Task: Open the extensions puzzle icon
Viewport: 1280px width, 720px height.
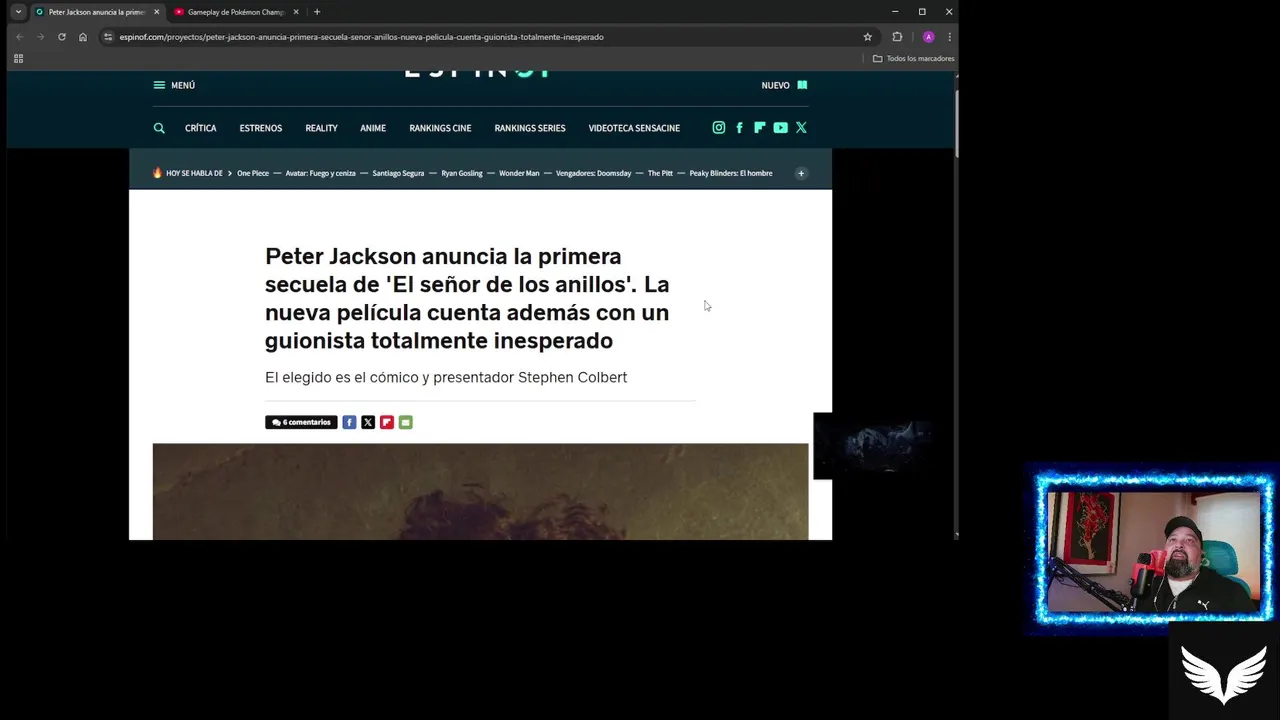Action: pyautogui.click(x=897, y=37)
